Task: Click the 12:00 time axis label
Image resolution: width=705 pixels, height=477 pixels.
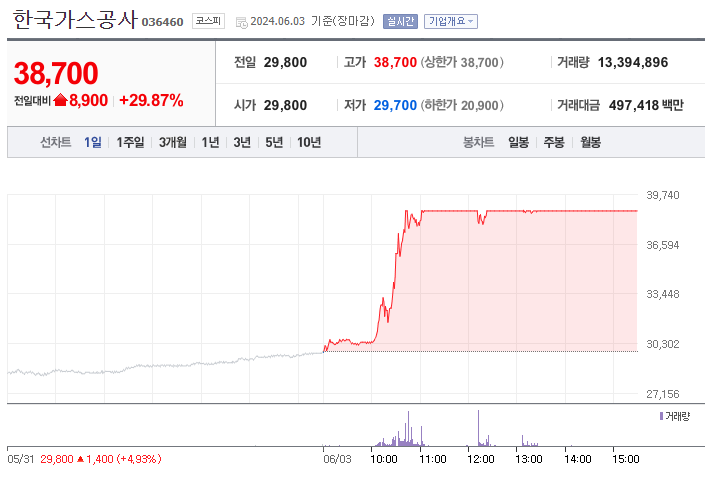Action: click(481, 459)
